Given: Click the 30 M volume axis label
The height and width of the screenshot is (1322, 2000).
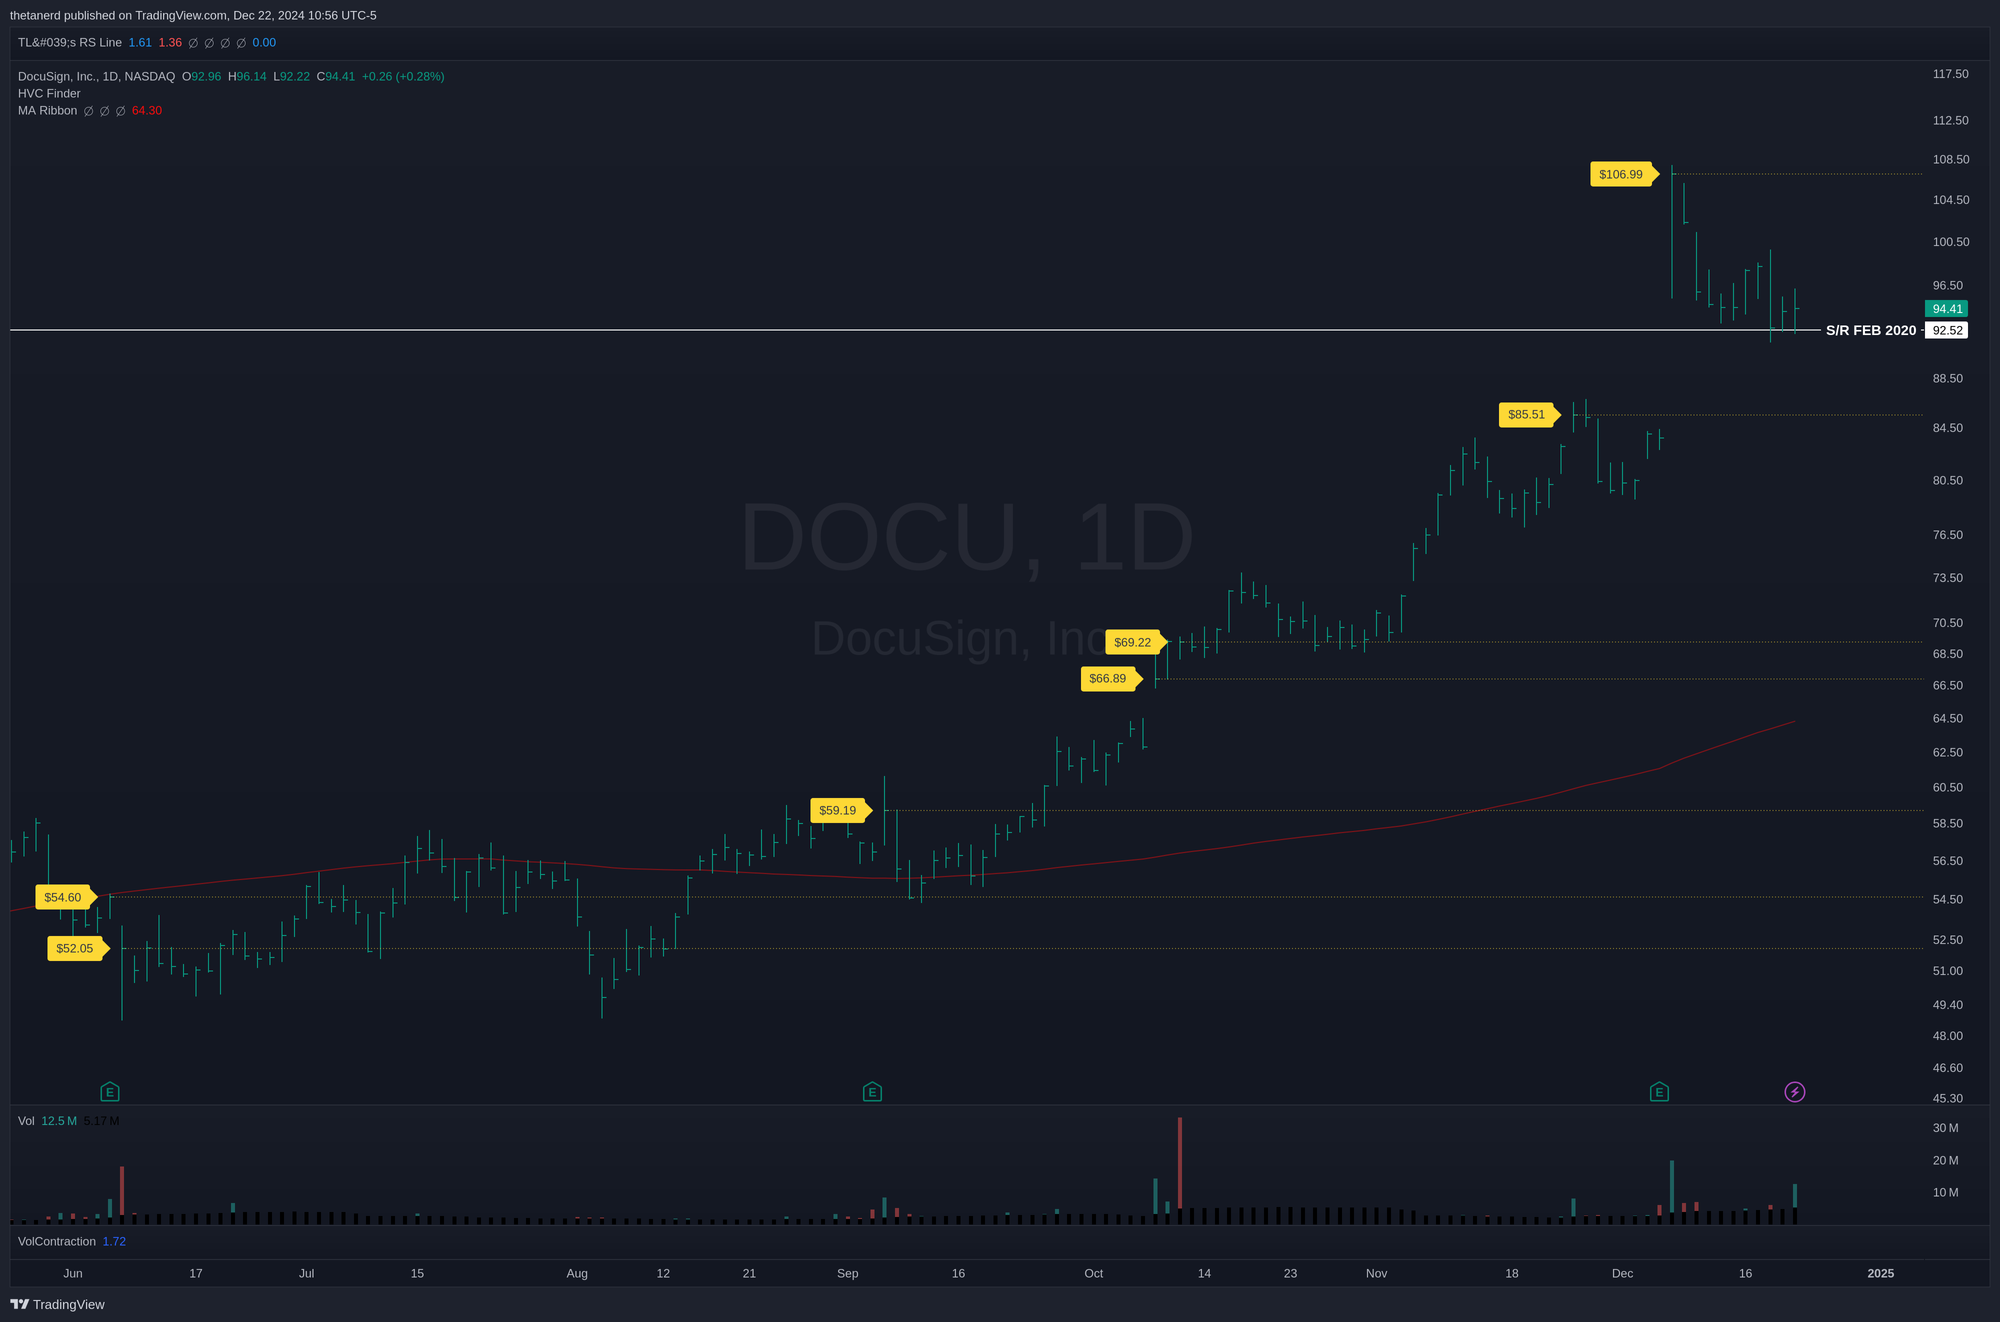Looking at the screenshot, I should click(1945, 1128).
